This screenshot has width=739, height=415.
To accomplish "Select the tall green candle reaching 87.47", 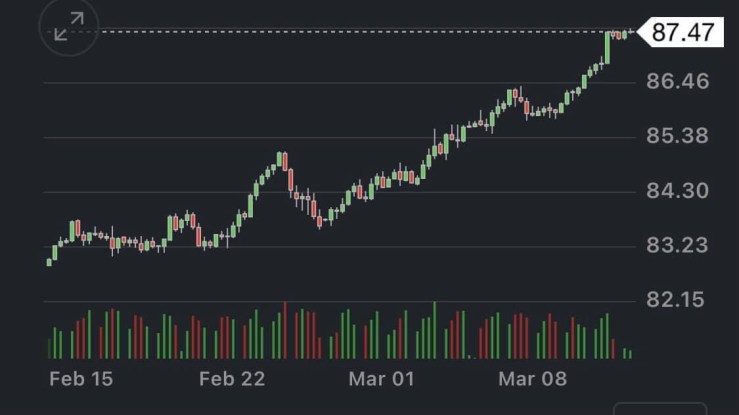I will pyautogui.click(x=607, y=48).
